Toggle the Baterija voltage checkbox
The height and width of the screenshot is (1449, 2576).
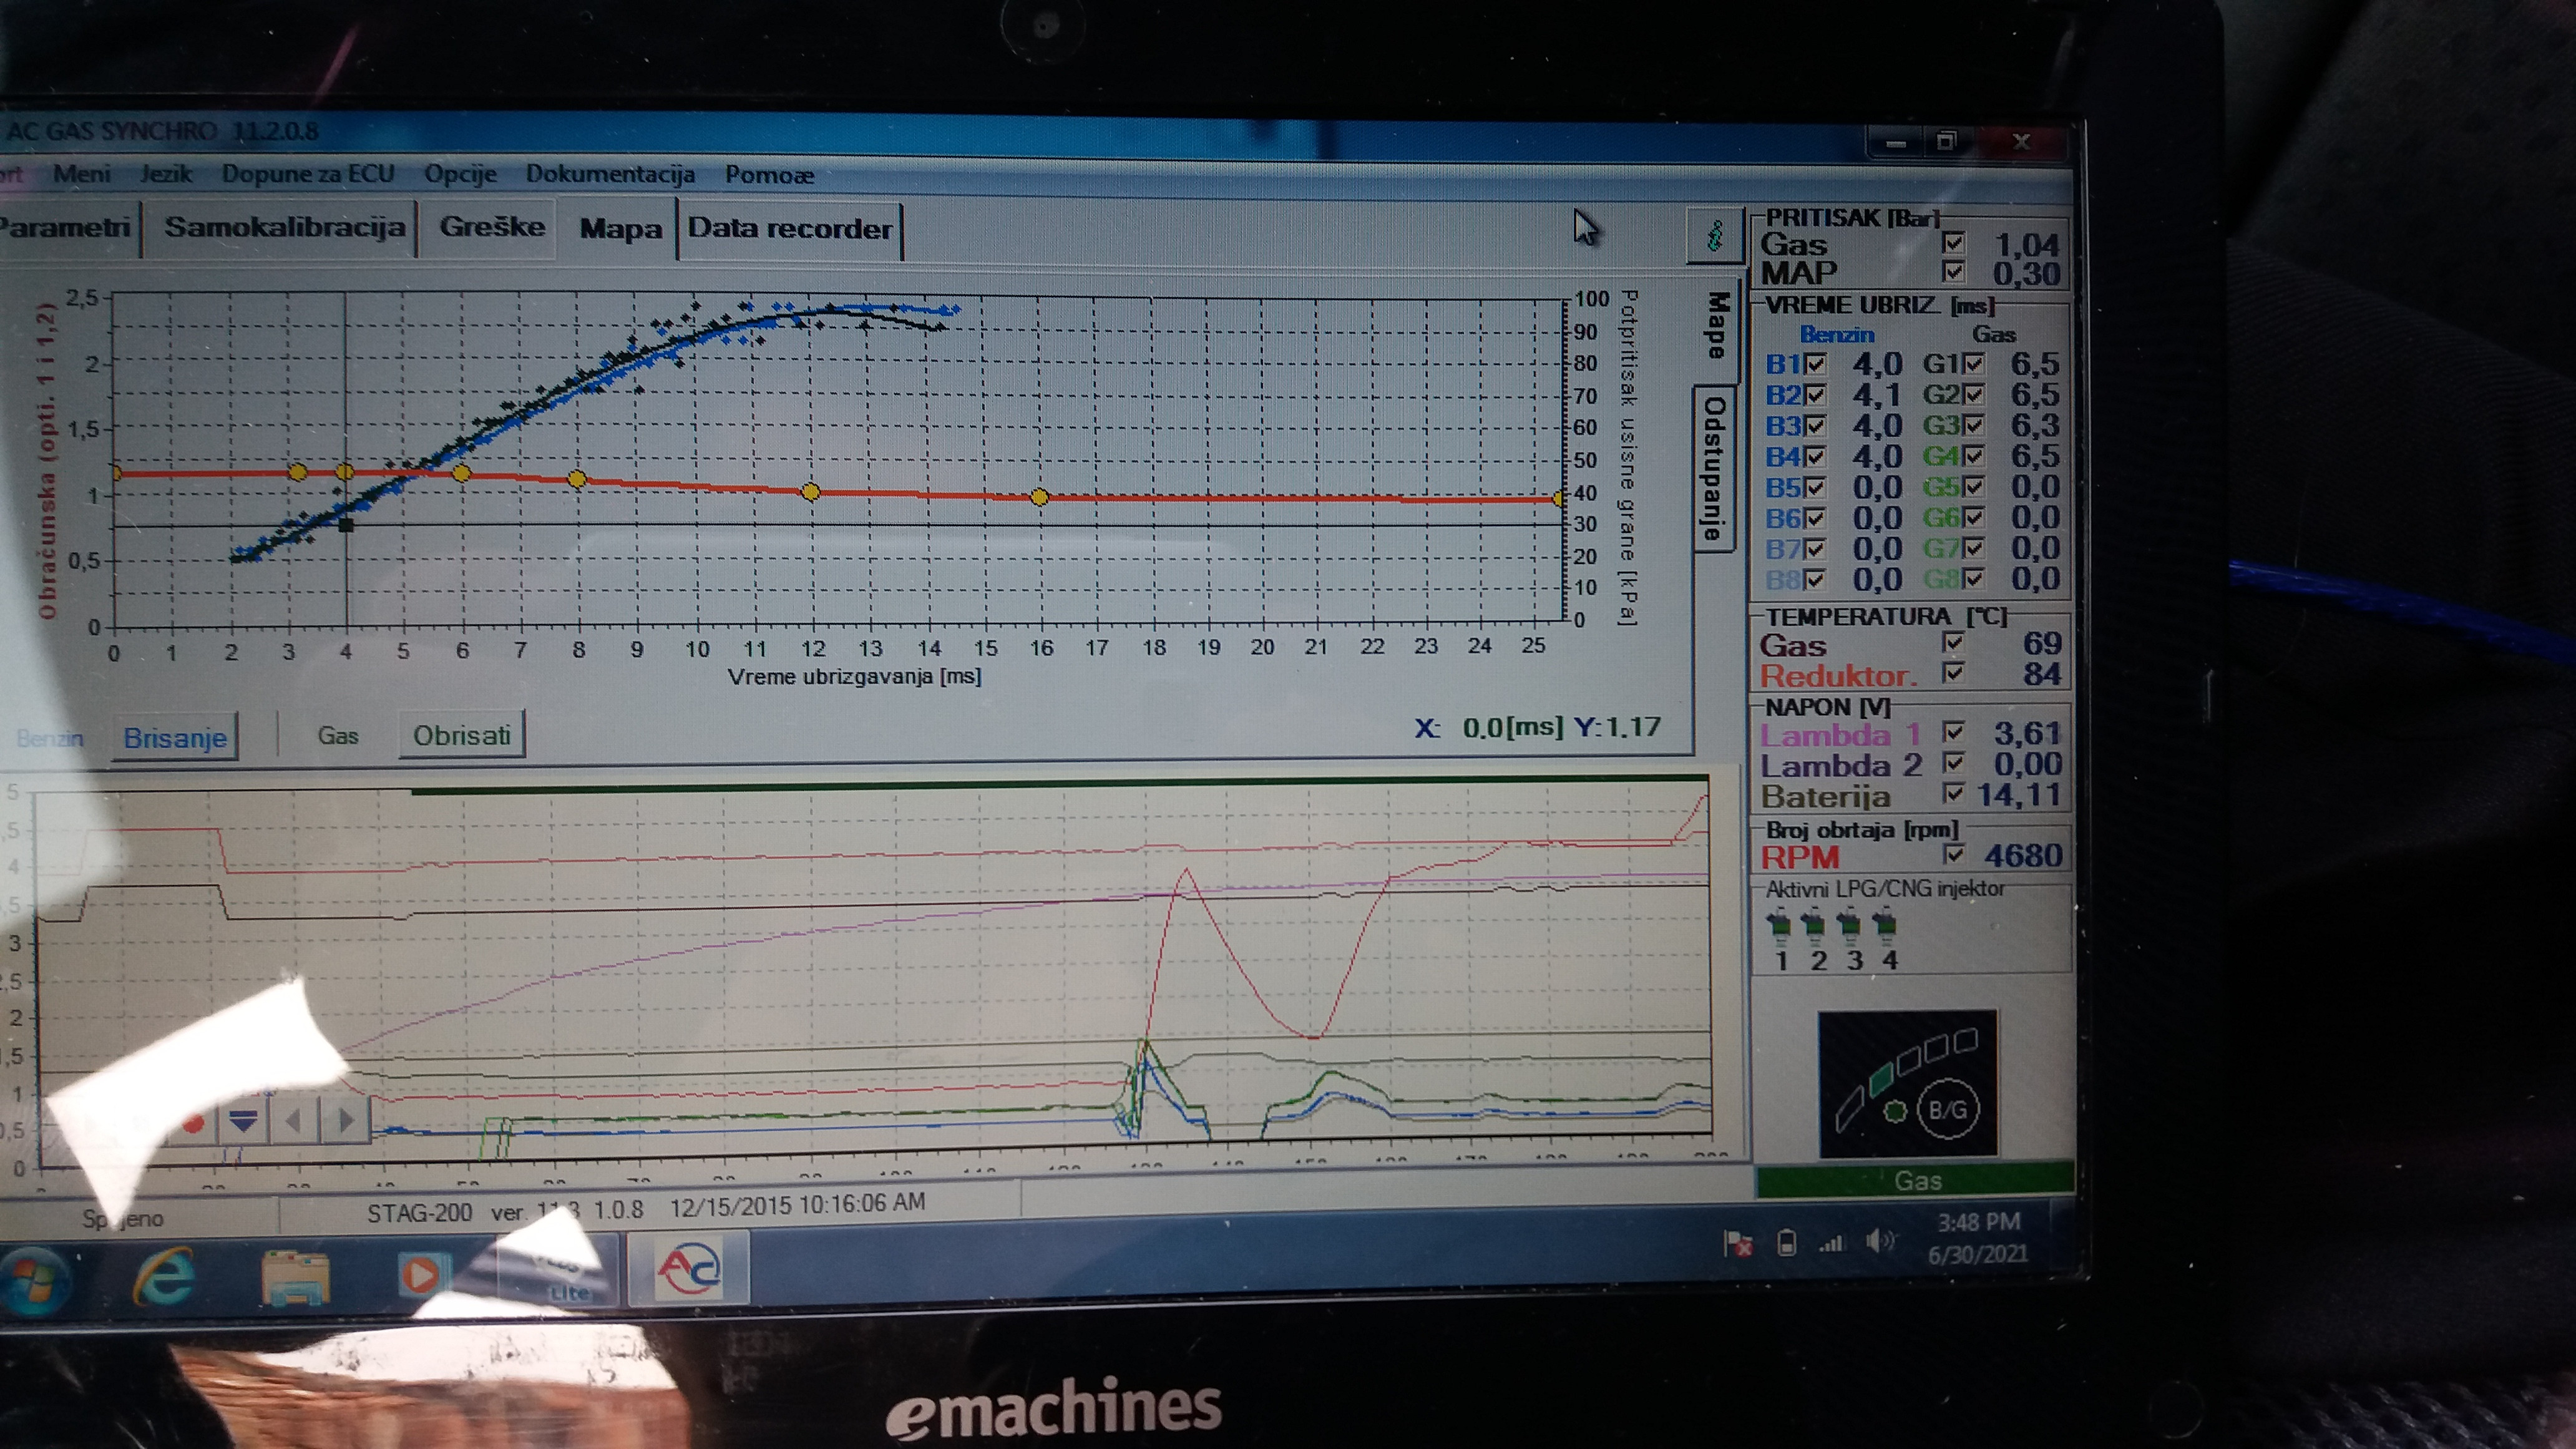point(1953,793)
